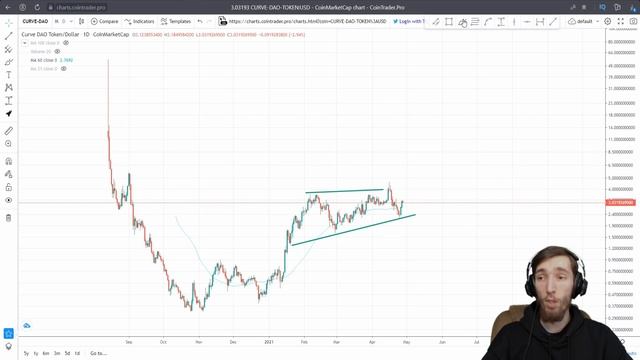Set chart range to 1d
The height and width of the screenshot is (360, 640).
point(77,353)
